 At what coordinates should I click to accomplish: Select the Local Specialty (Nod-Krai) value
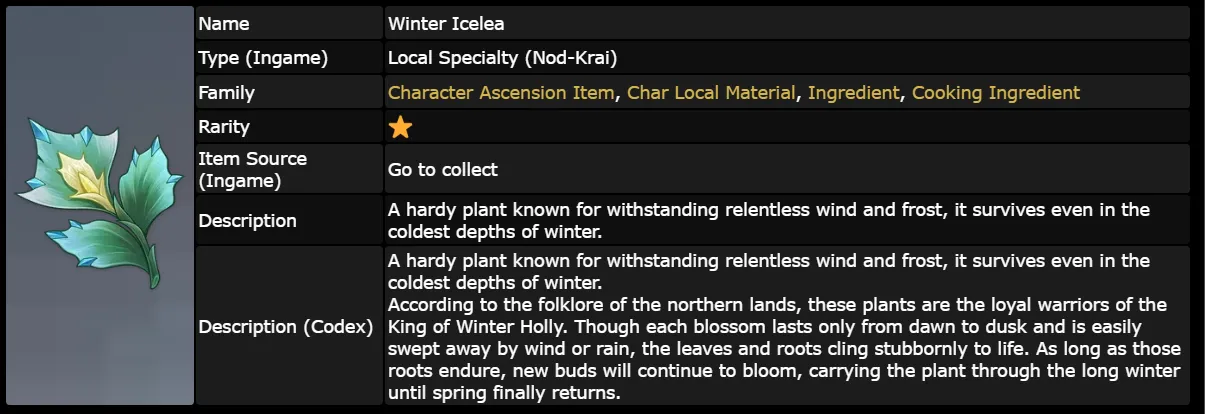click(509, 58)
